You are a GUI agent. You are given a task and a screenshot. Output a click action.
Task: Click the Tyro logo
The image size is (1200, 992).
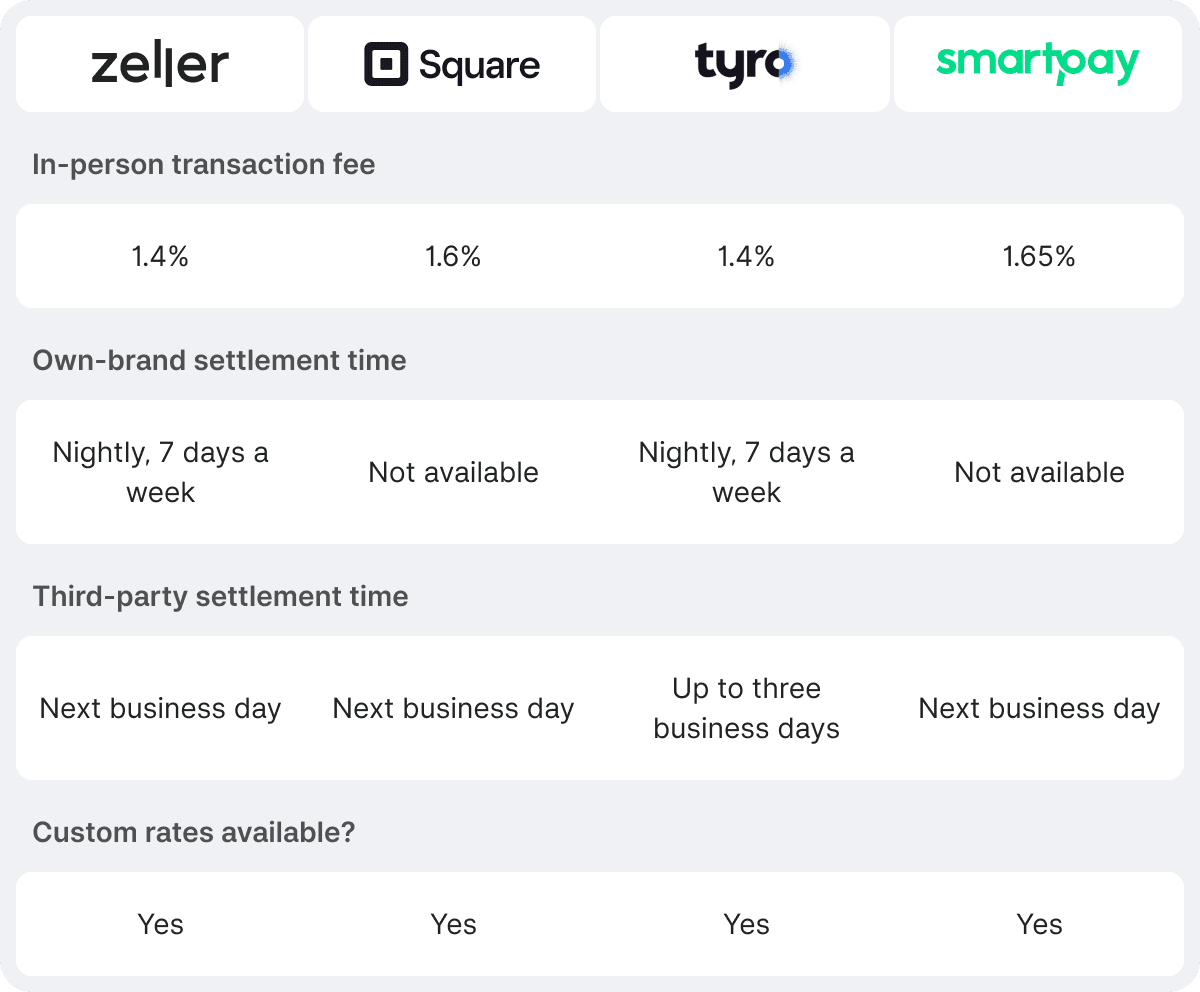coord(745,65)
